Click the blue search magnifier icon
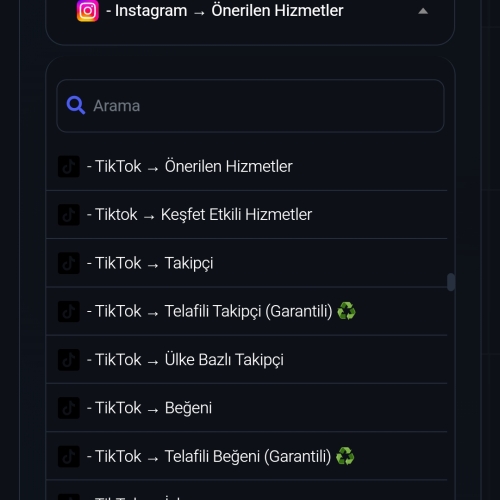Screen dimensions: 500x500 click(x=76, y=106)
